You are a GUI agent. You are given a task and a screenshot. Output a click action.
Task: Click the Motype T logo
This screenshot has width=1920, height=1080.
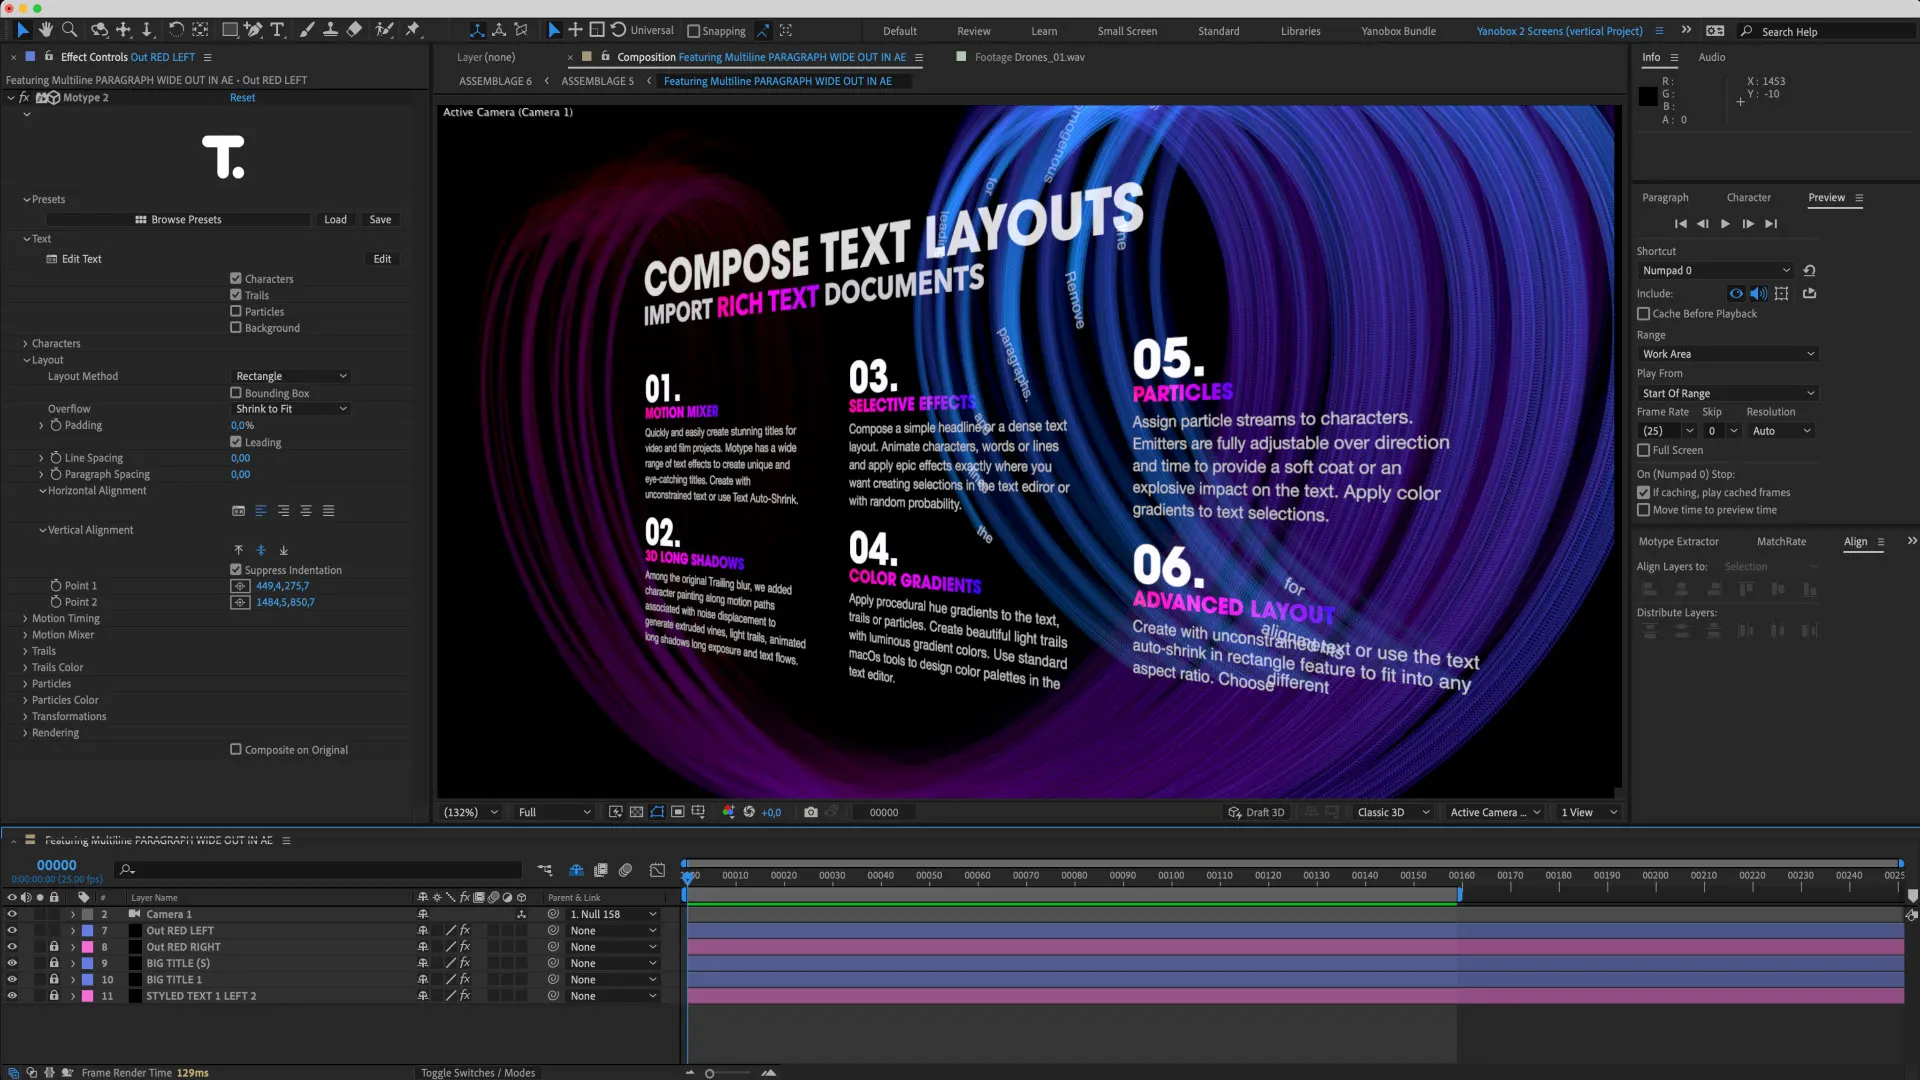223,157
